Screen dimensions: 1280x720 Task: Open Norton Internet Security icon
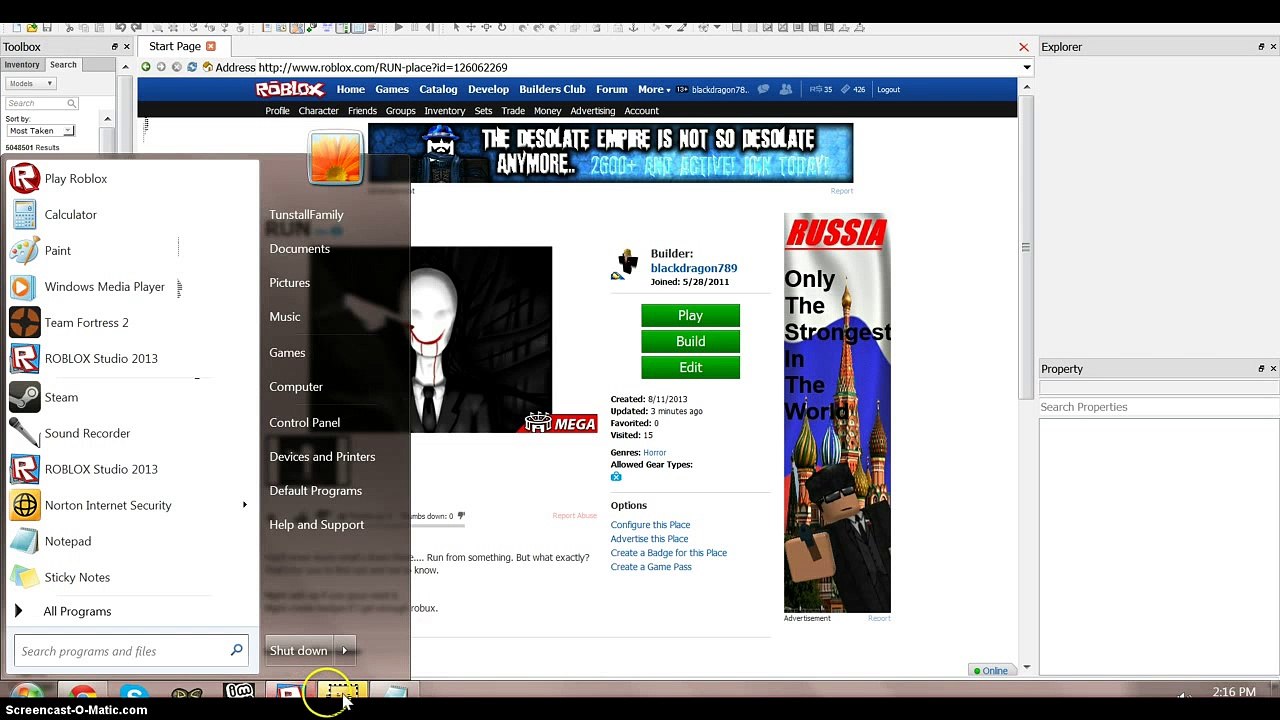pyautogui.click(x=25, y=505)
